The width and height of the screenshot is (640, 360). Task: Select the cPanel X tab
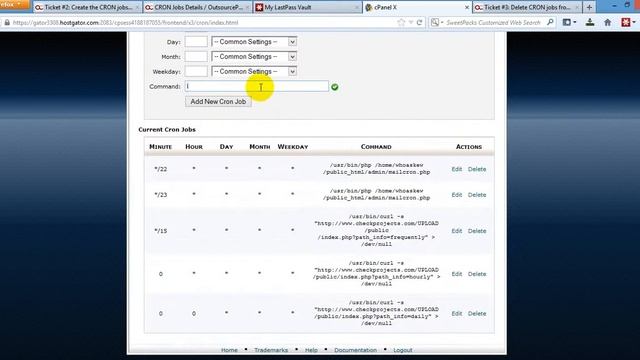[x=417, y=7]
